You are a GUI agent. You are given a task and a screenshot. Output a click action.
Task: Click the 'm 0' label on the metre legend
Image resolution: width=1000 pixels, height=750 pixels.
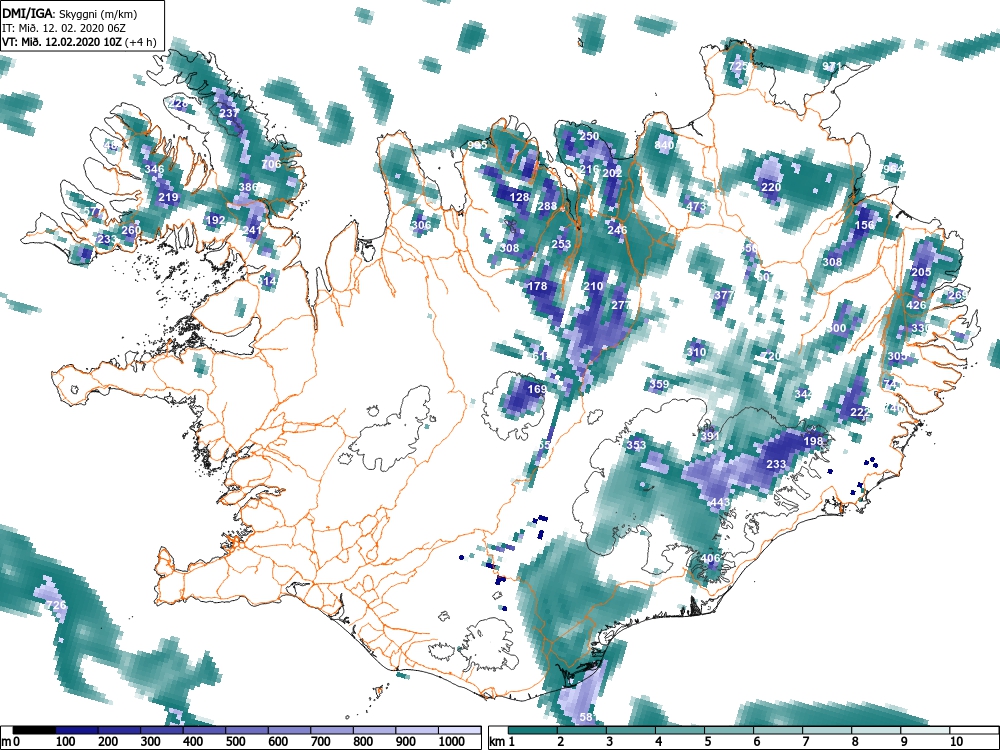[x=11, y=742]
